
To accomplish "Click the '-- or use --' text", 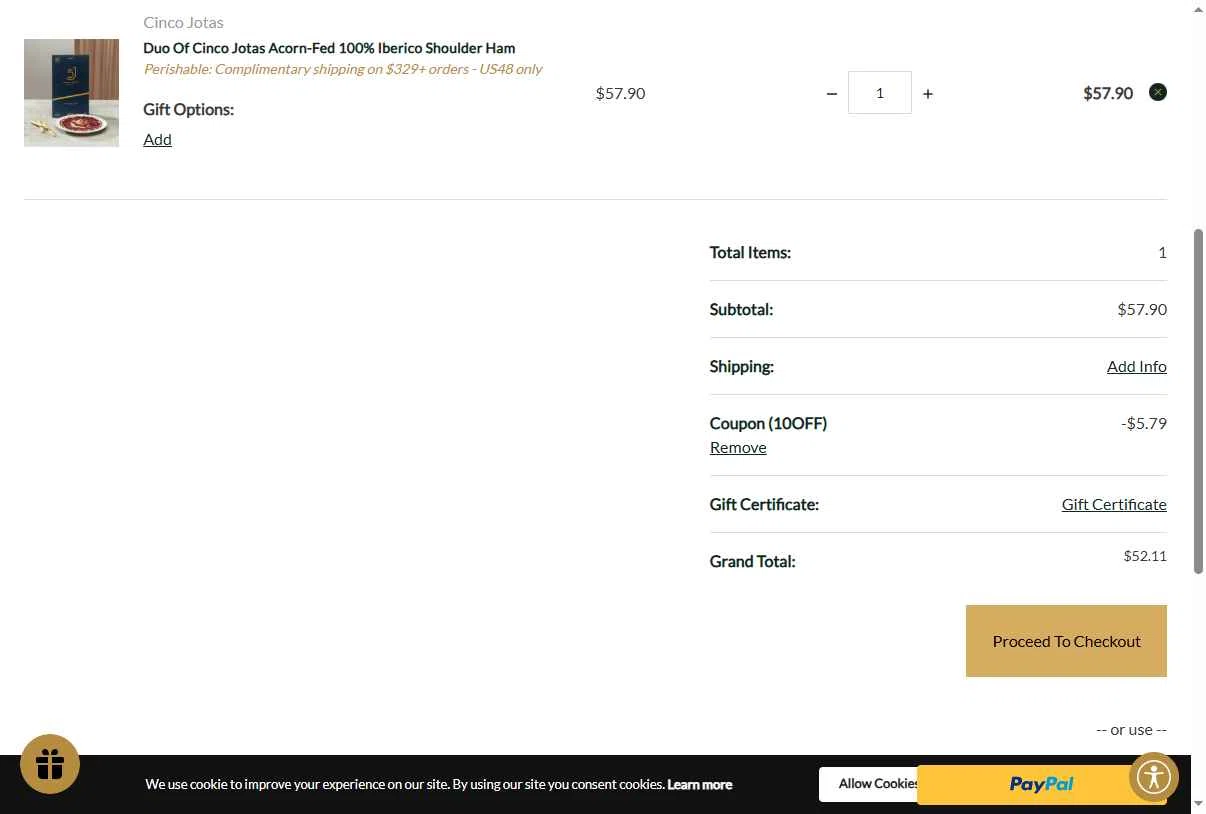I will coord(1131,730).
